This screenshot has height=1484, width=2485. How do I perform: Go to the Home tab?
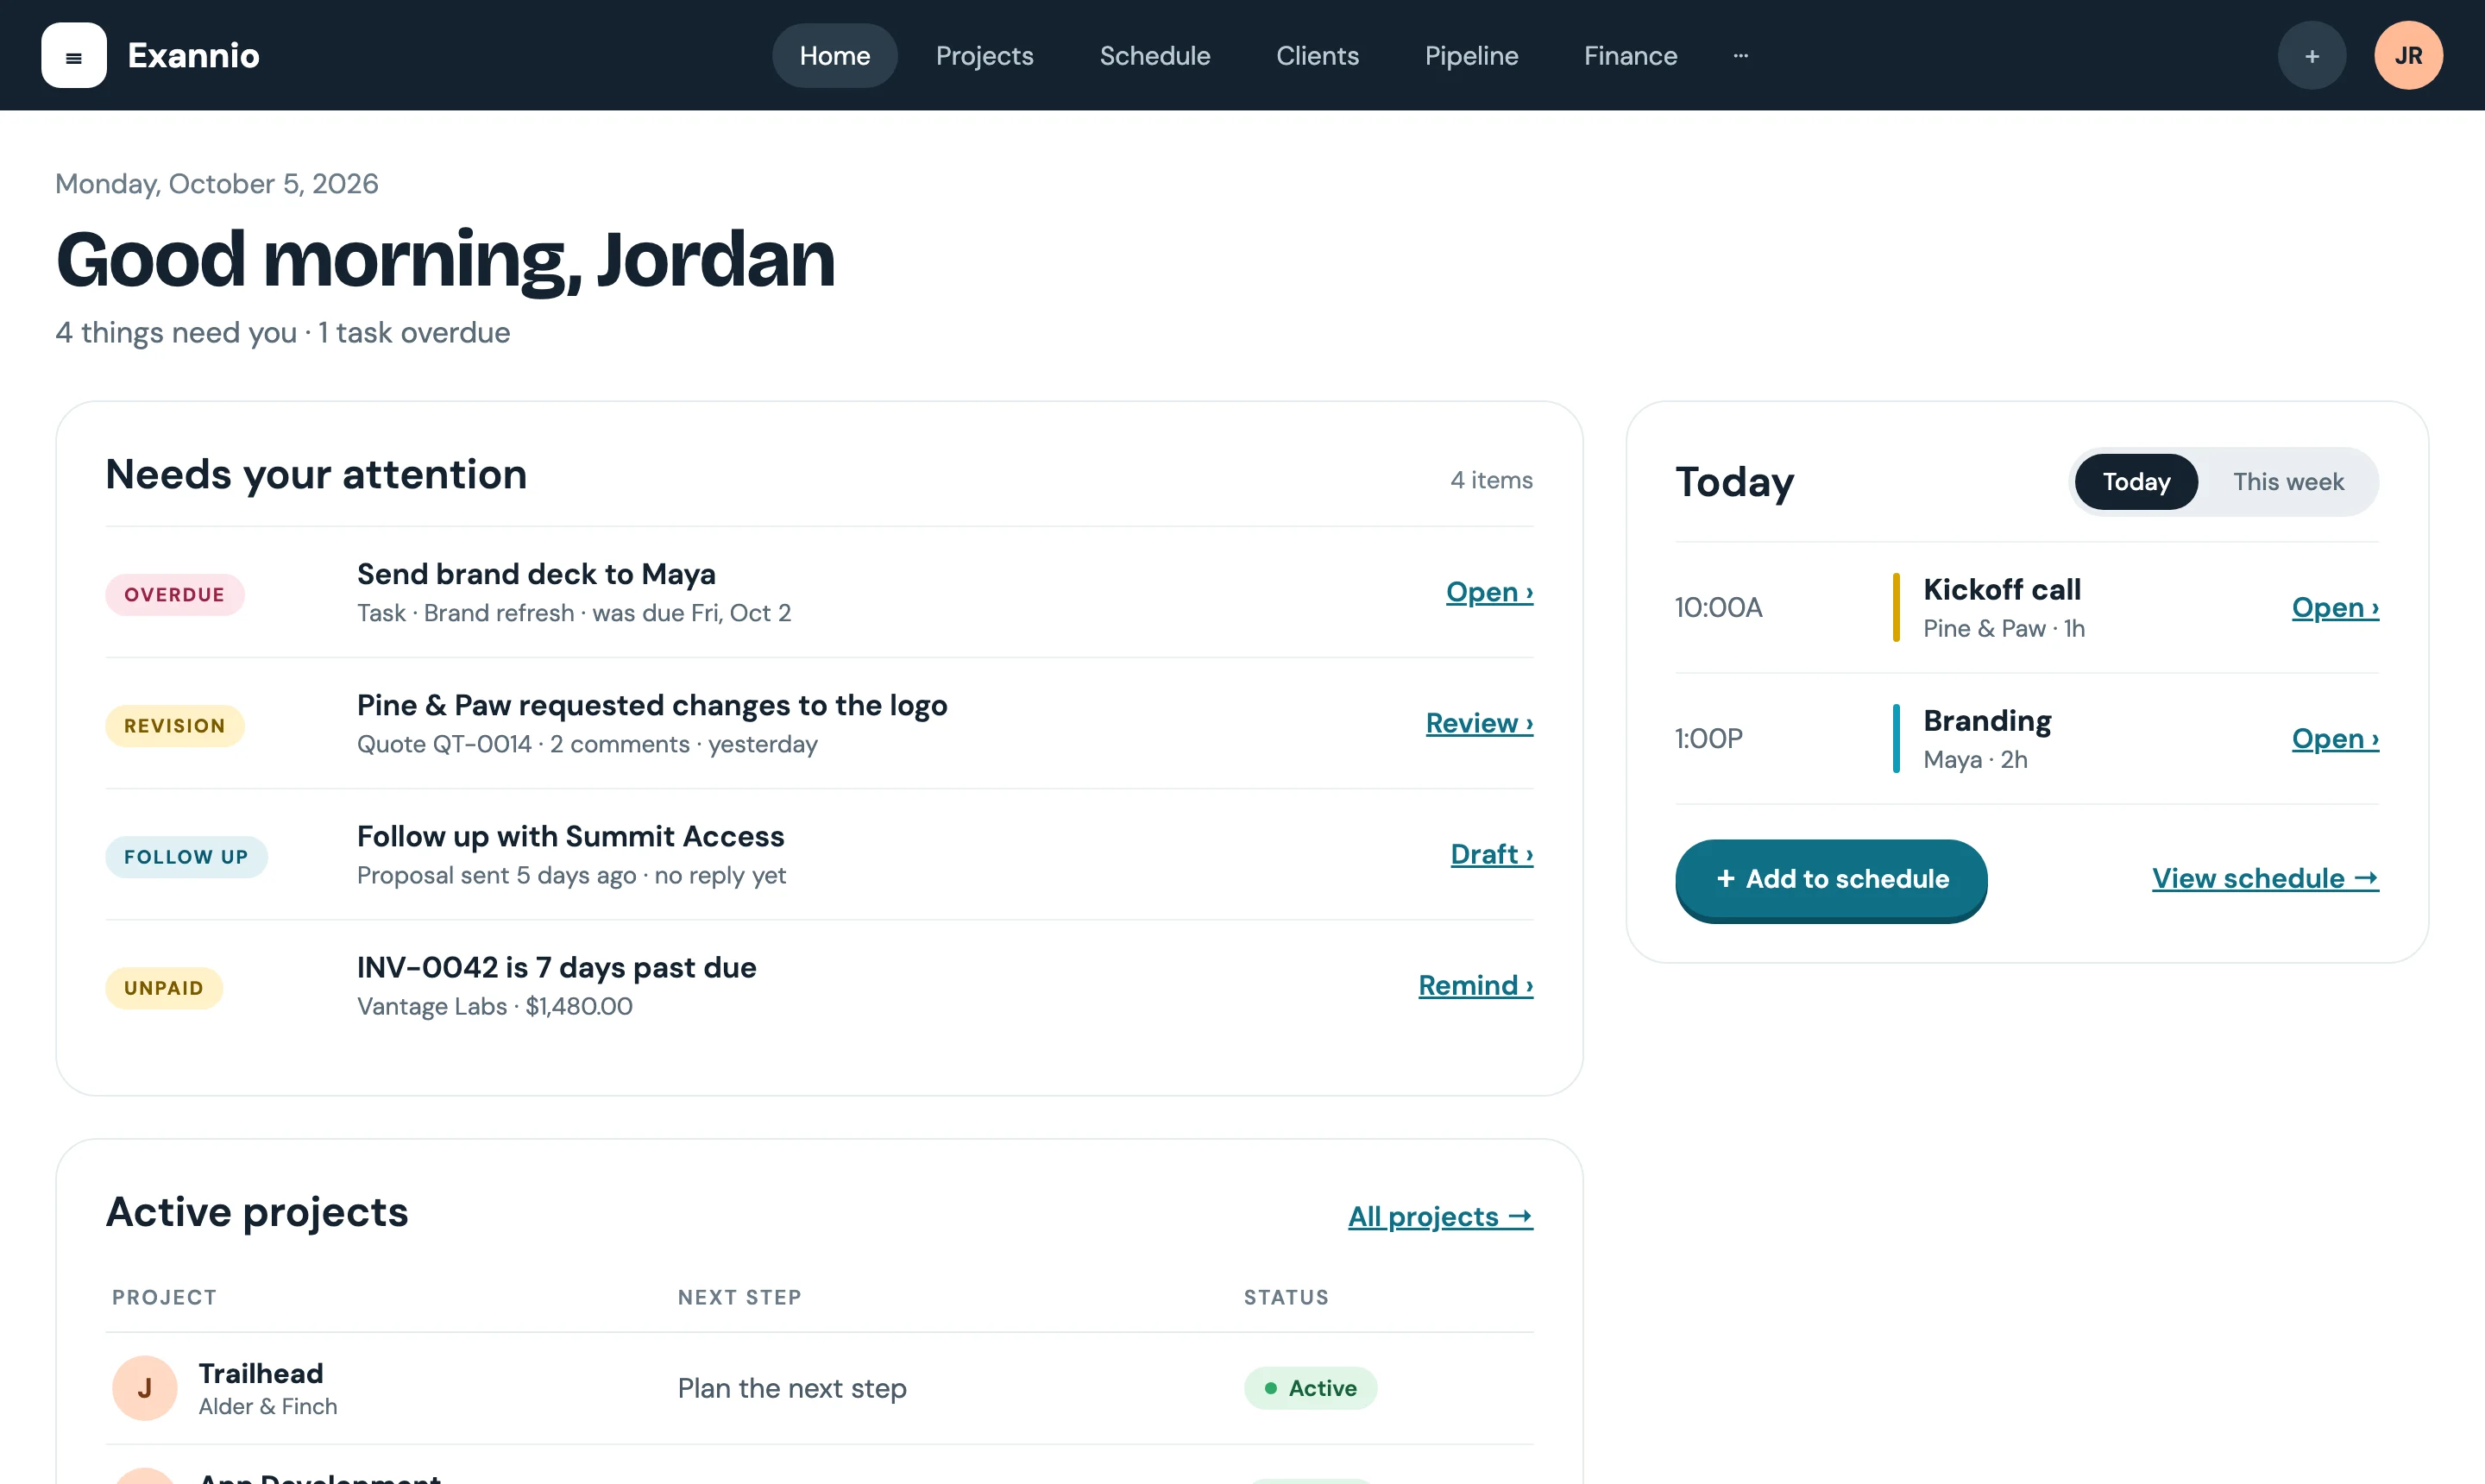834,55
